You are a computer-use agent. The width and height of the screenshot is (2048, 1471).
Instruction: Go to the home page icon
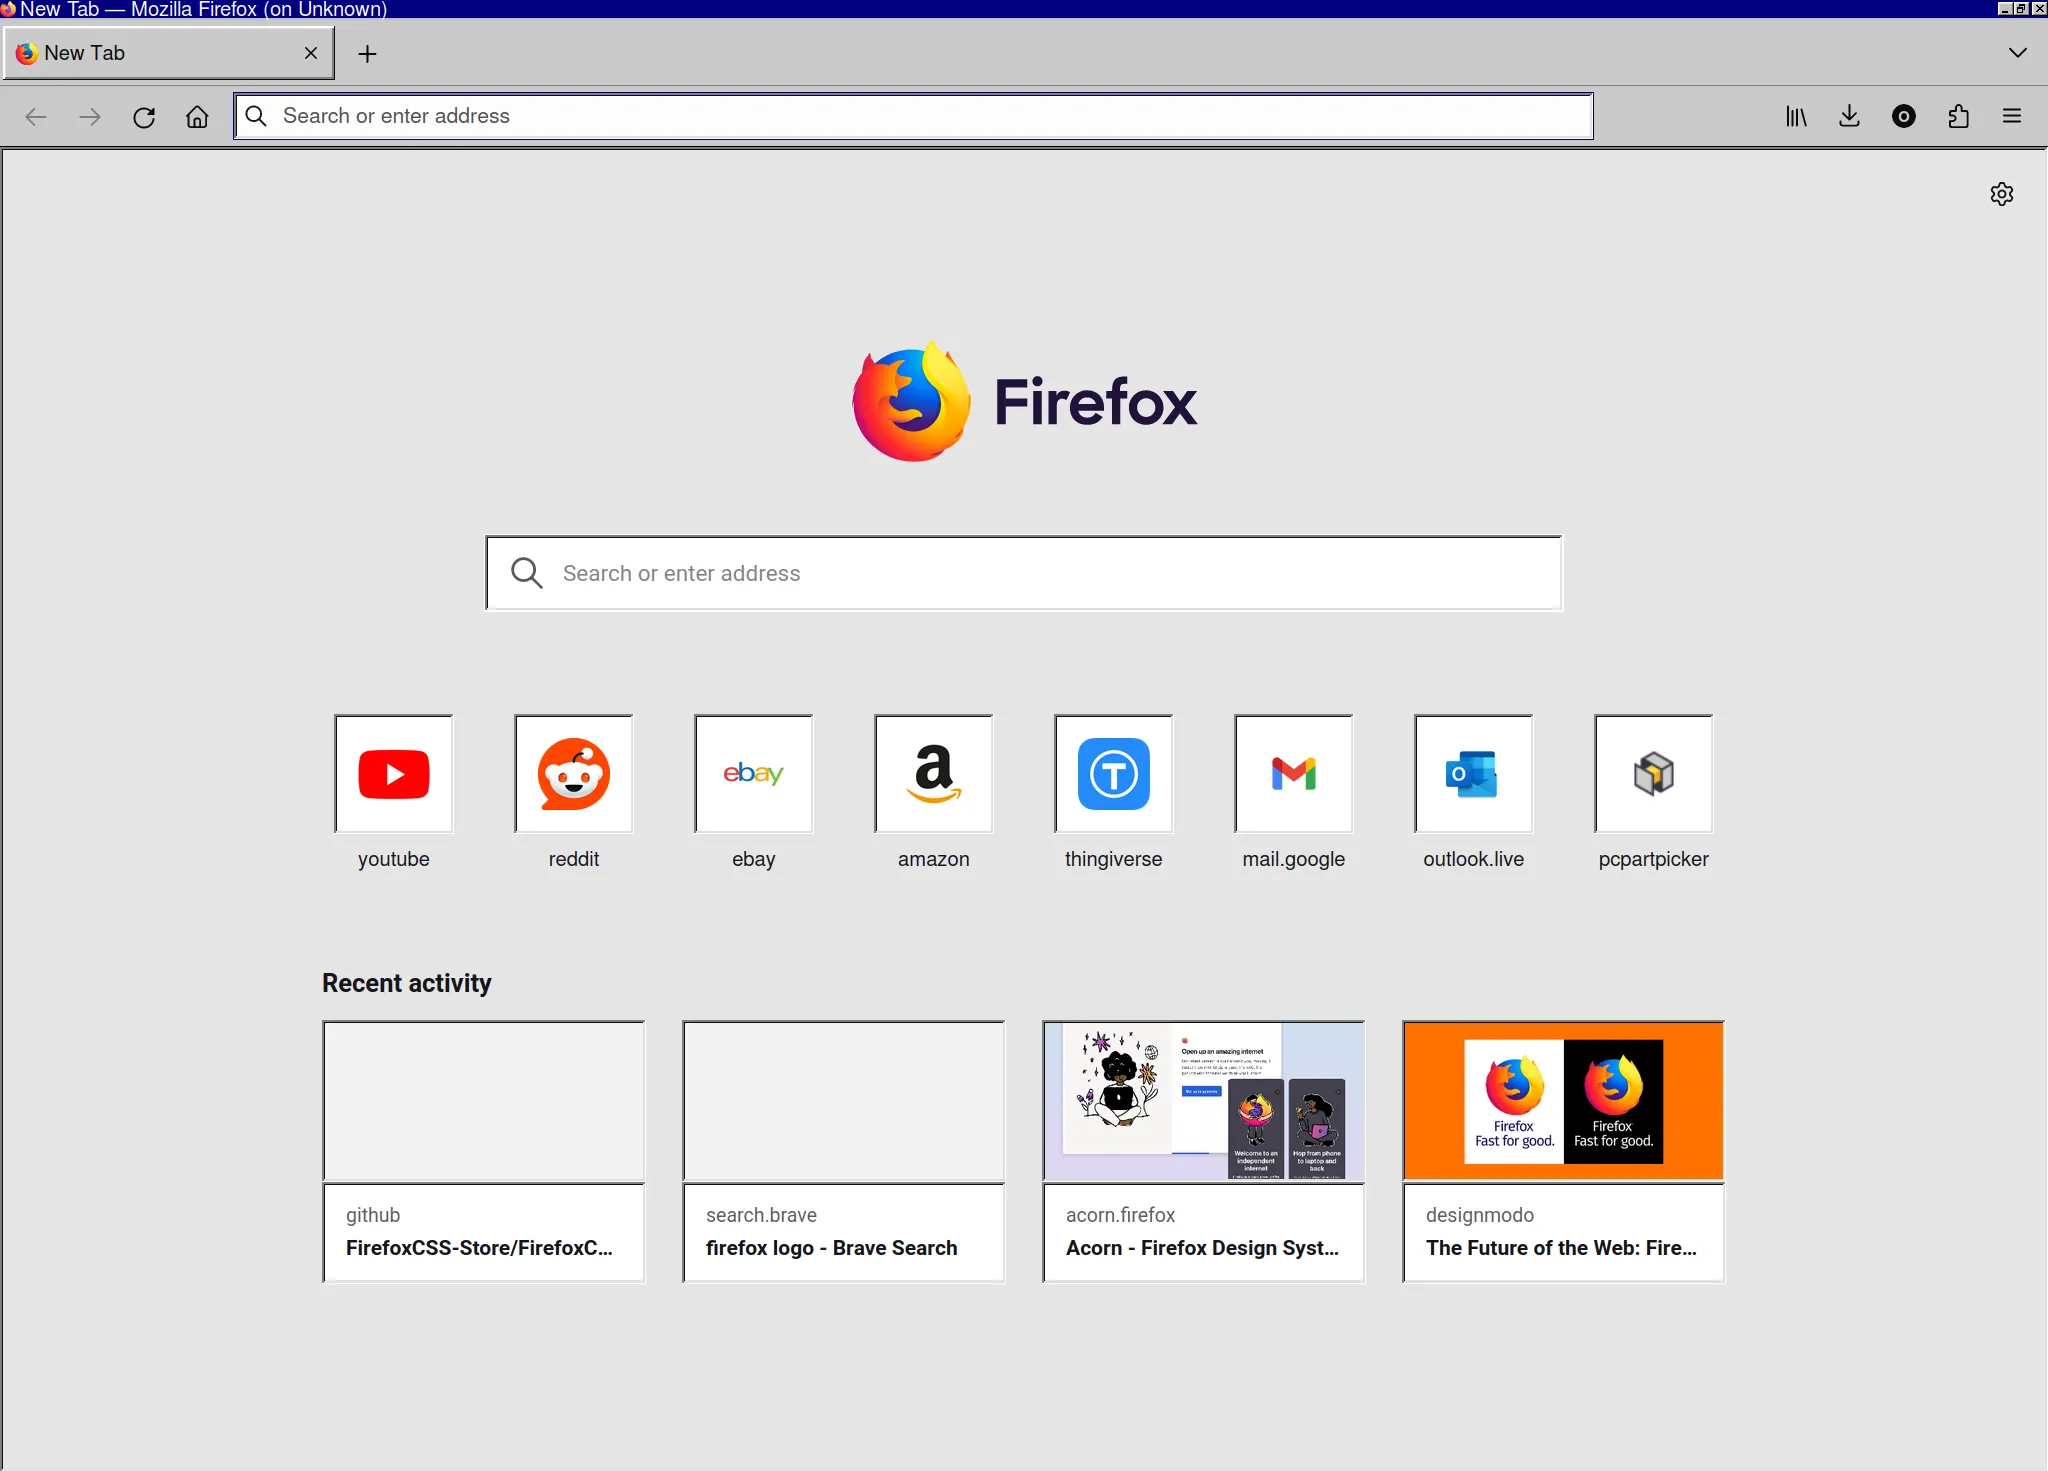click(197, 117)
